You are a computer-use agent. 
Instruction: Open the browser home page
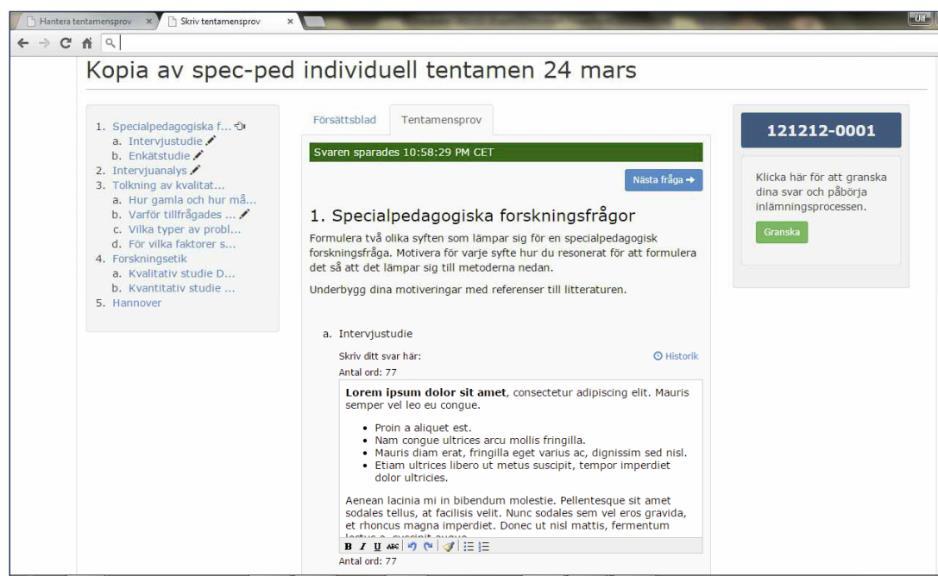87,43
